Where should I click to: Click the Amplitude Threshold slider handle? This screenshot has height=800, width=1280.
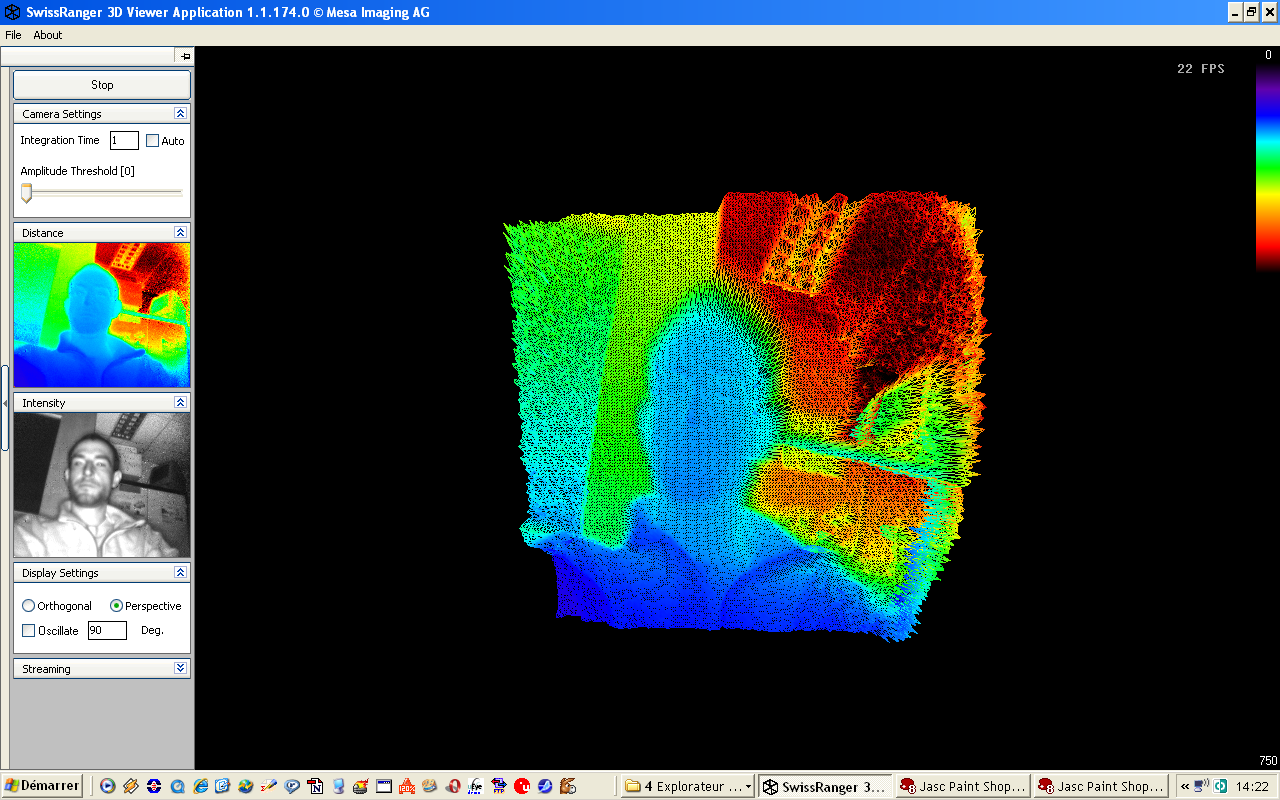pyautogui.click(x=27, y=192)
